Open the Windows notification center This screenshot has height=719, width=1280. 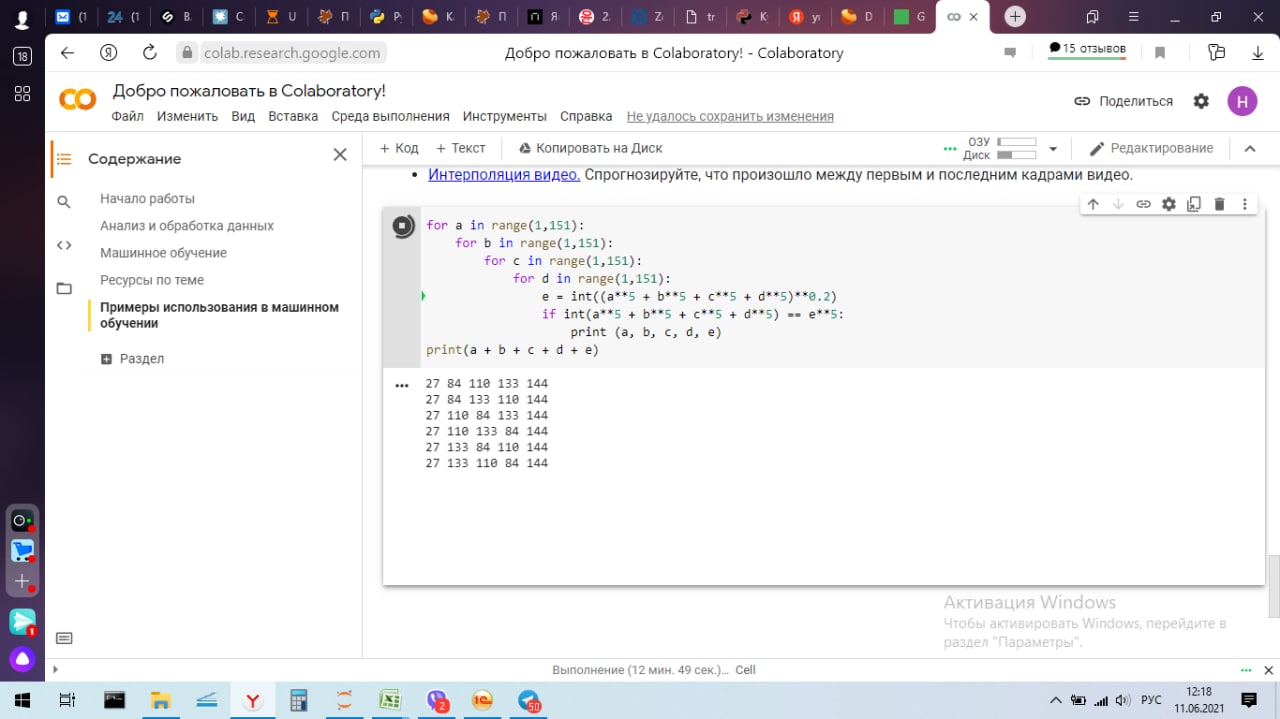coord(1249,700)
